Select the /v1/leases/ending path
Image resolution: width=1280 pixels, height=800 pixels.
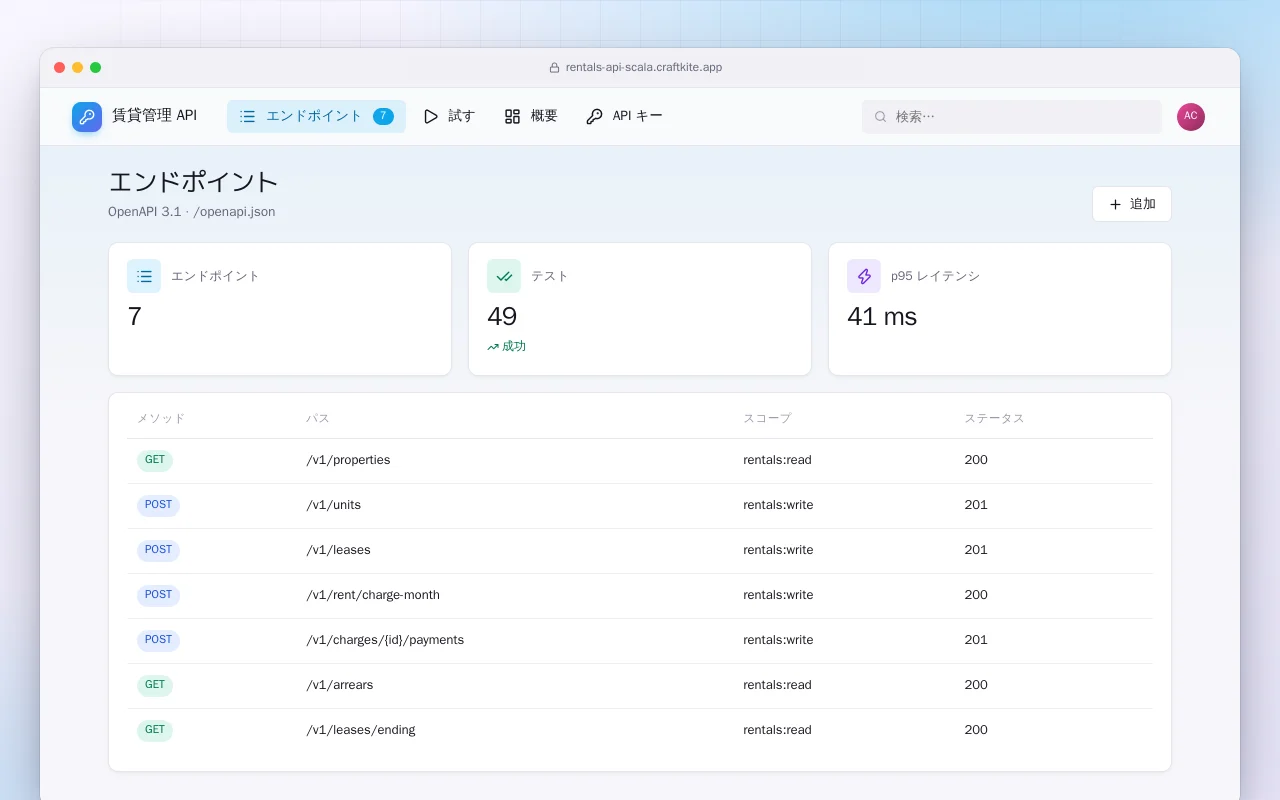pos(360,730)
